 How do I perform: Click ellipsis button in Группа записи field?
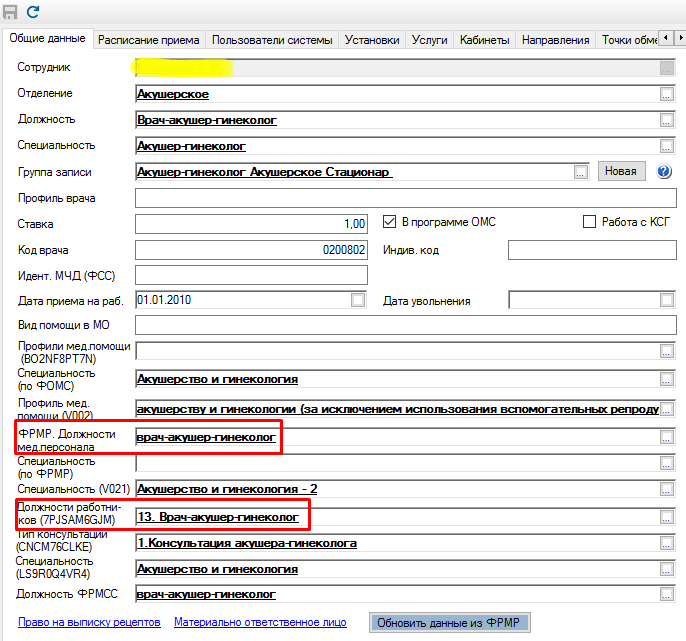tap(581, 172)
